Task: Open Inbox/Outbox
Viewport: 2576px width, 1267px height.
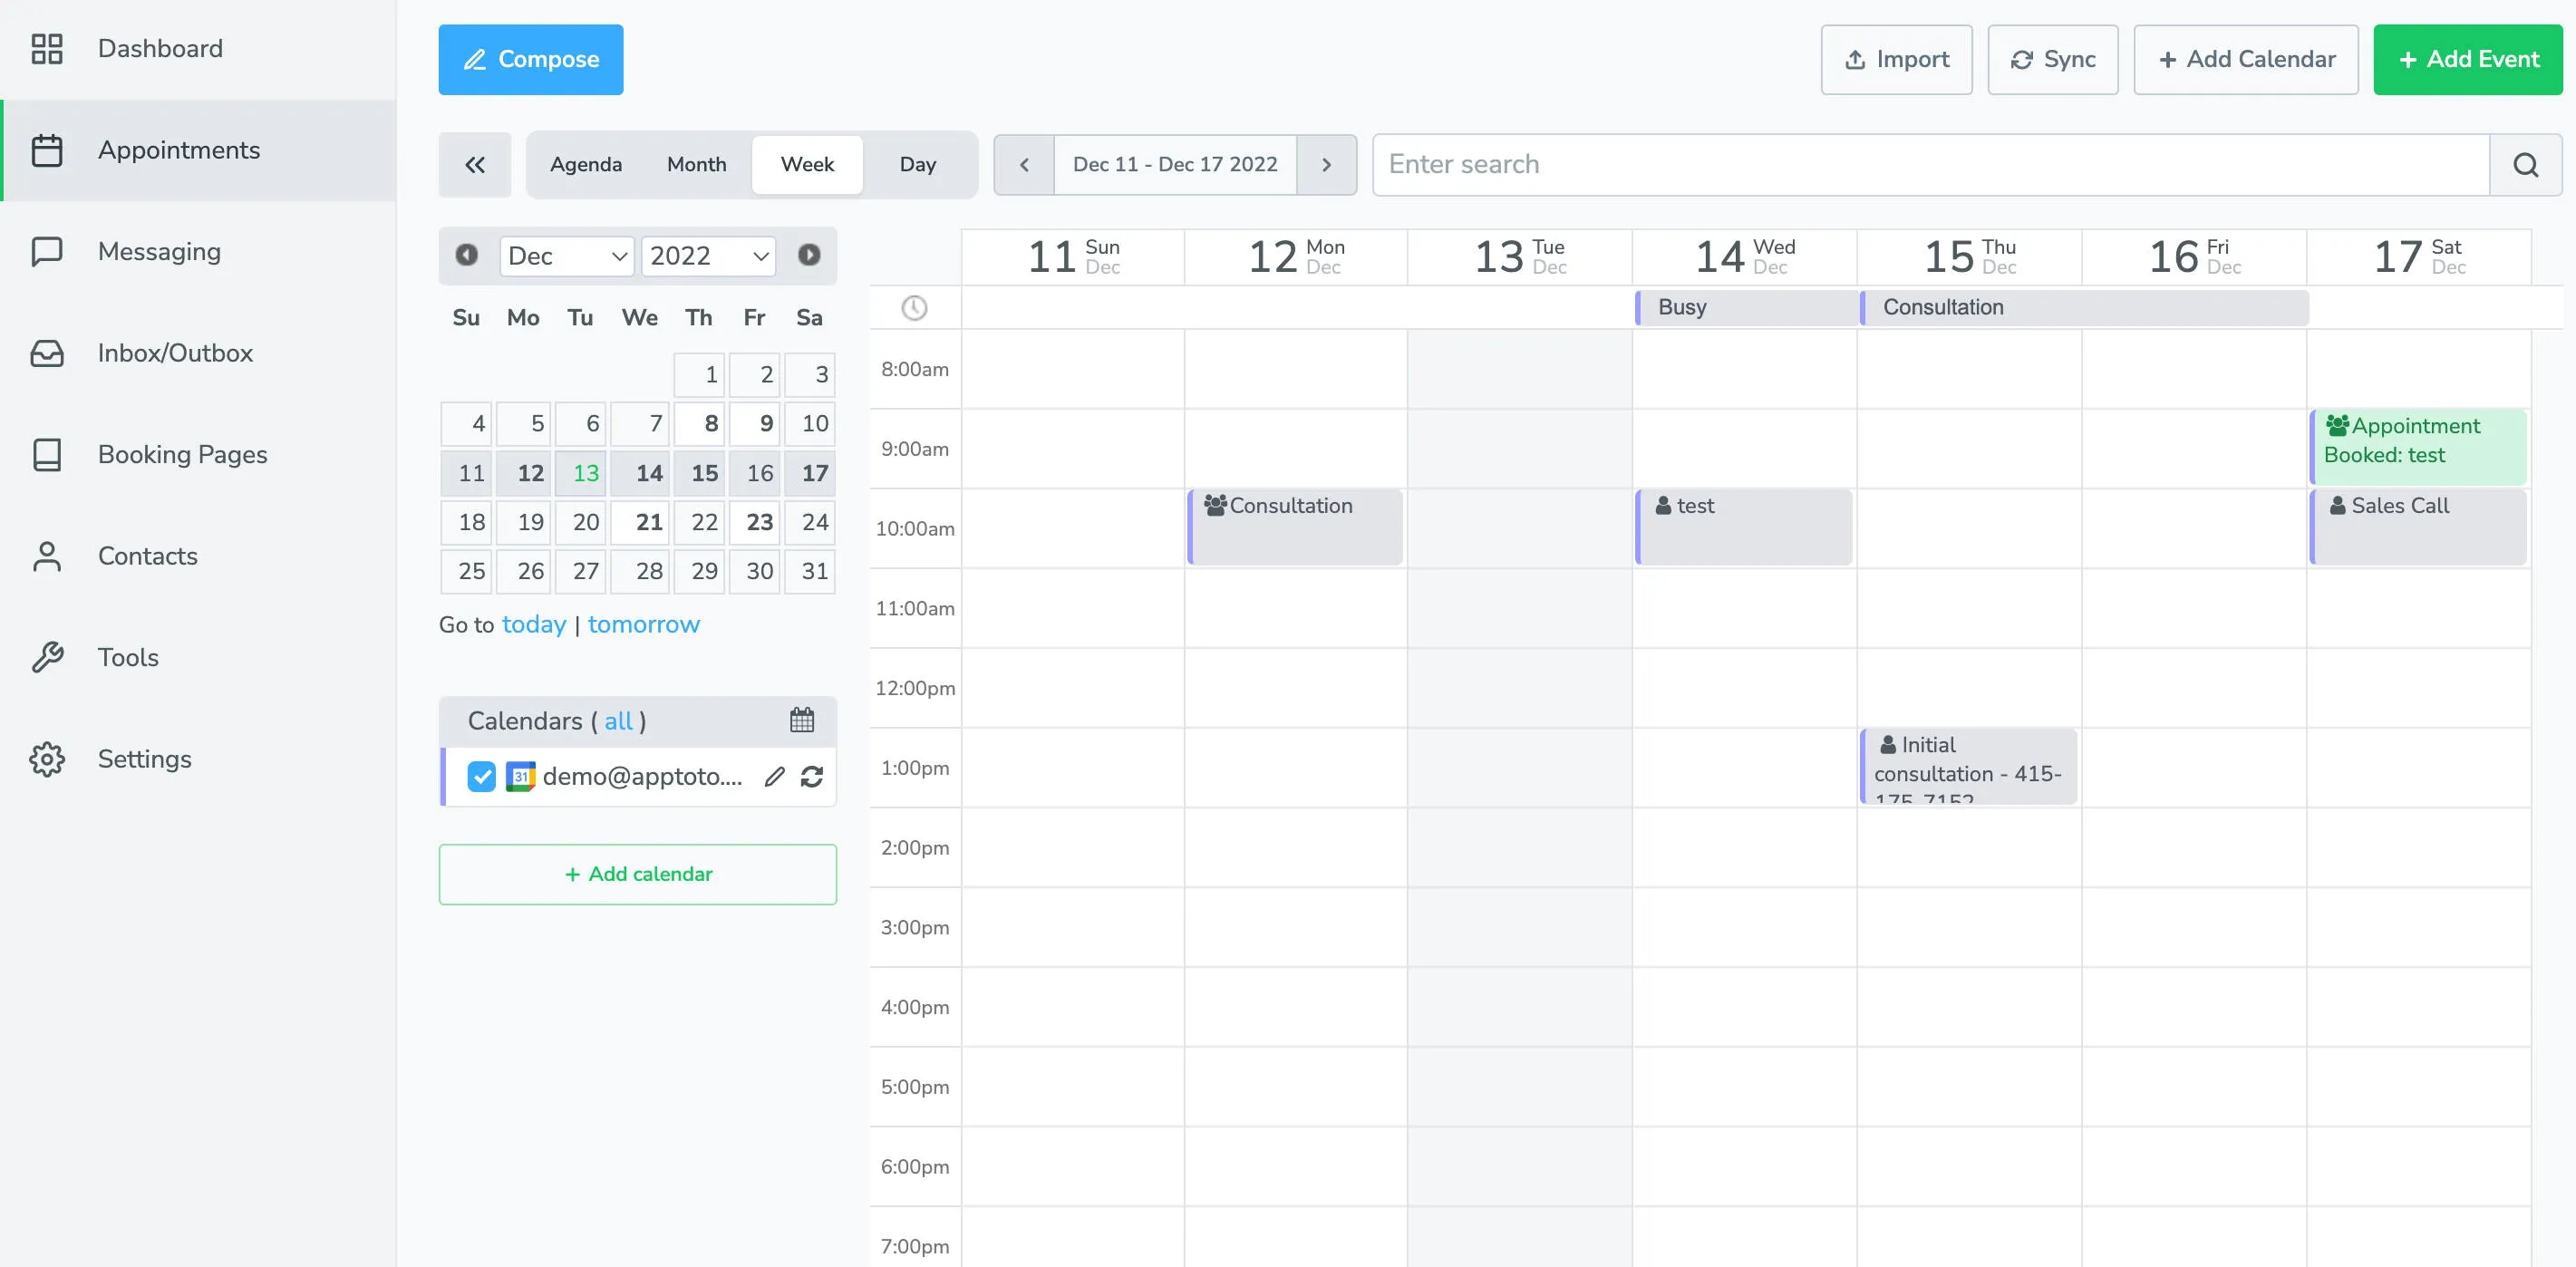Action: click(x=175, y=352)
